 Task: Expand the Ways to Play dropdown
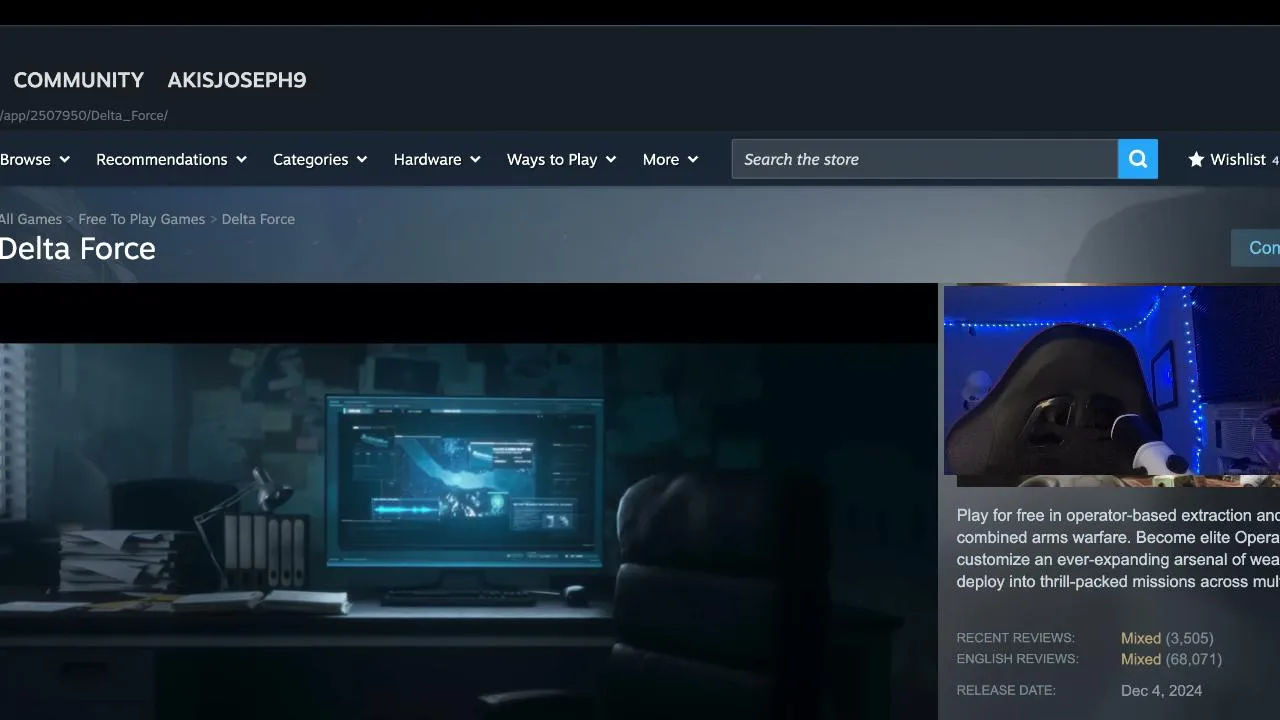pyautogui.click(x=561, y=159)
